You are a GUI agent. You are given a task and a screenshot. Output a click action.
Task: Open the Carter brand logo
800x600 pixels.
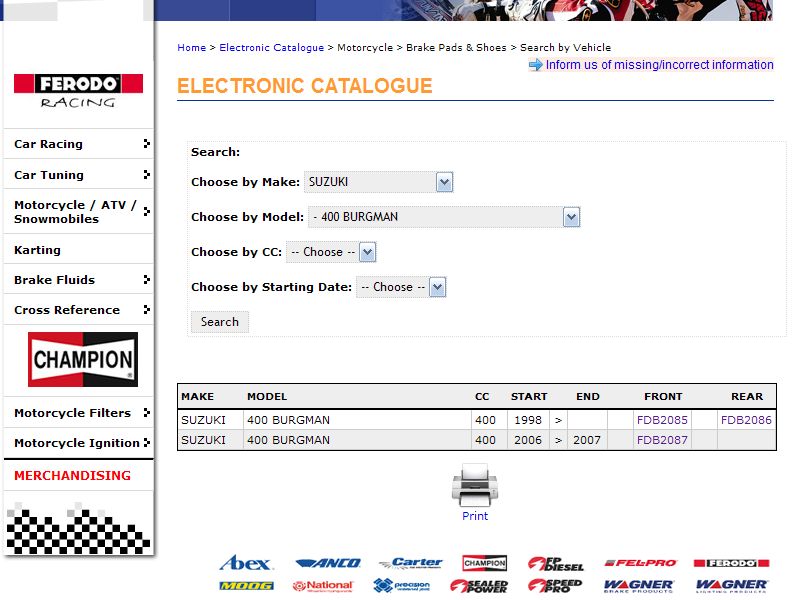pos(411,563)
